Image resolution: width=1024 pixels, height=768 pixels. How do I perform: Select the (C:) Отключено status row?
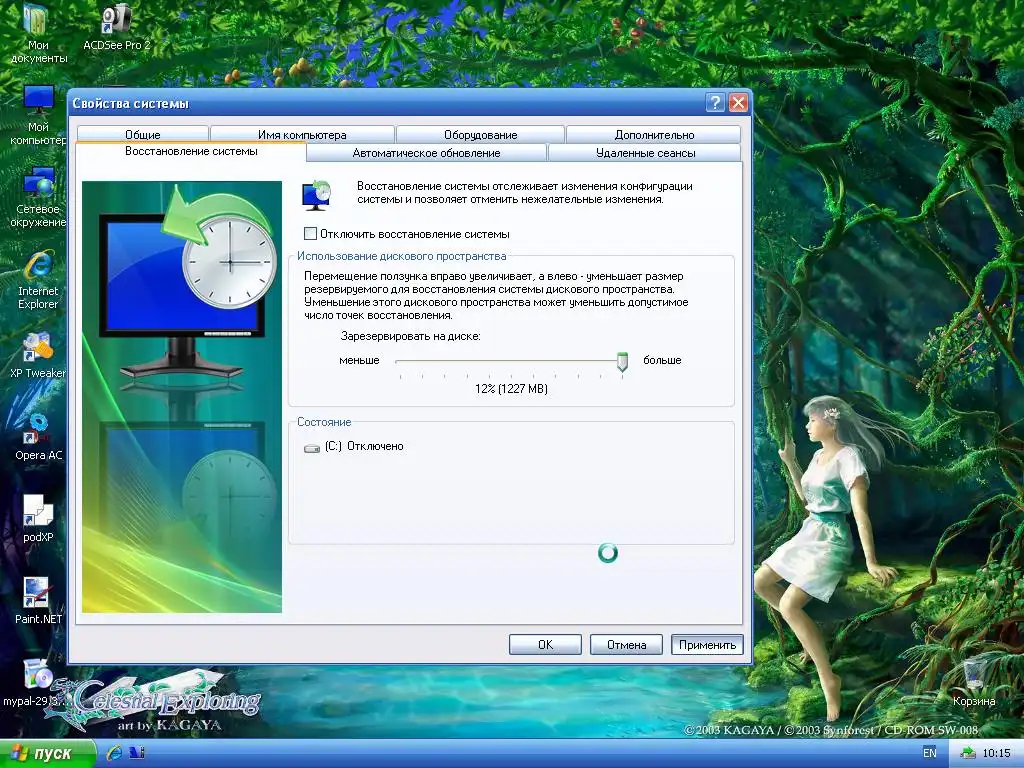(x=355, y=447)
